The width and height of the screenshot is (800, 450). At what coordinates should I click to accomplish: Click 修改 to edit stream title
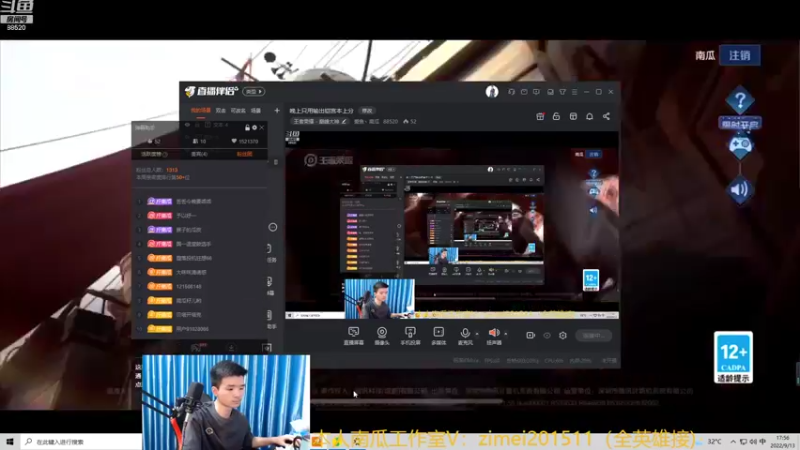[367, 111]
